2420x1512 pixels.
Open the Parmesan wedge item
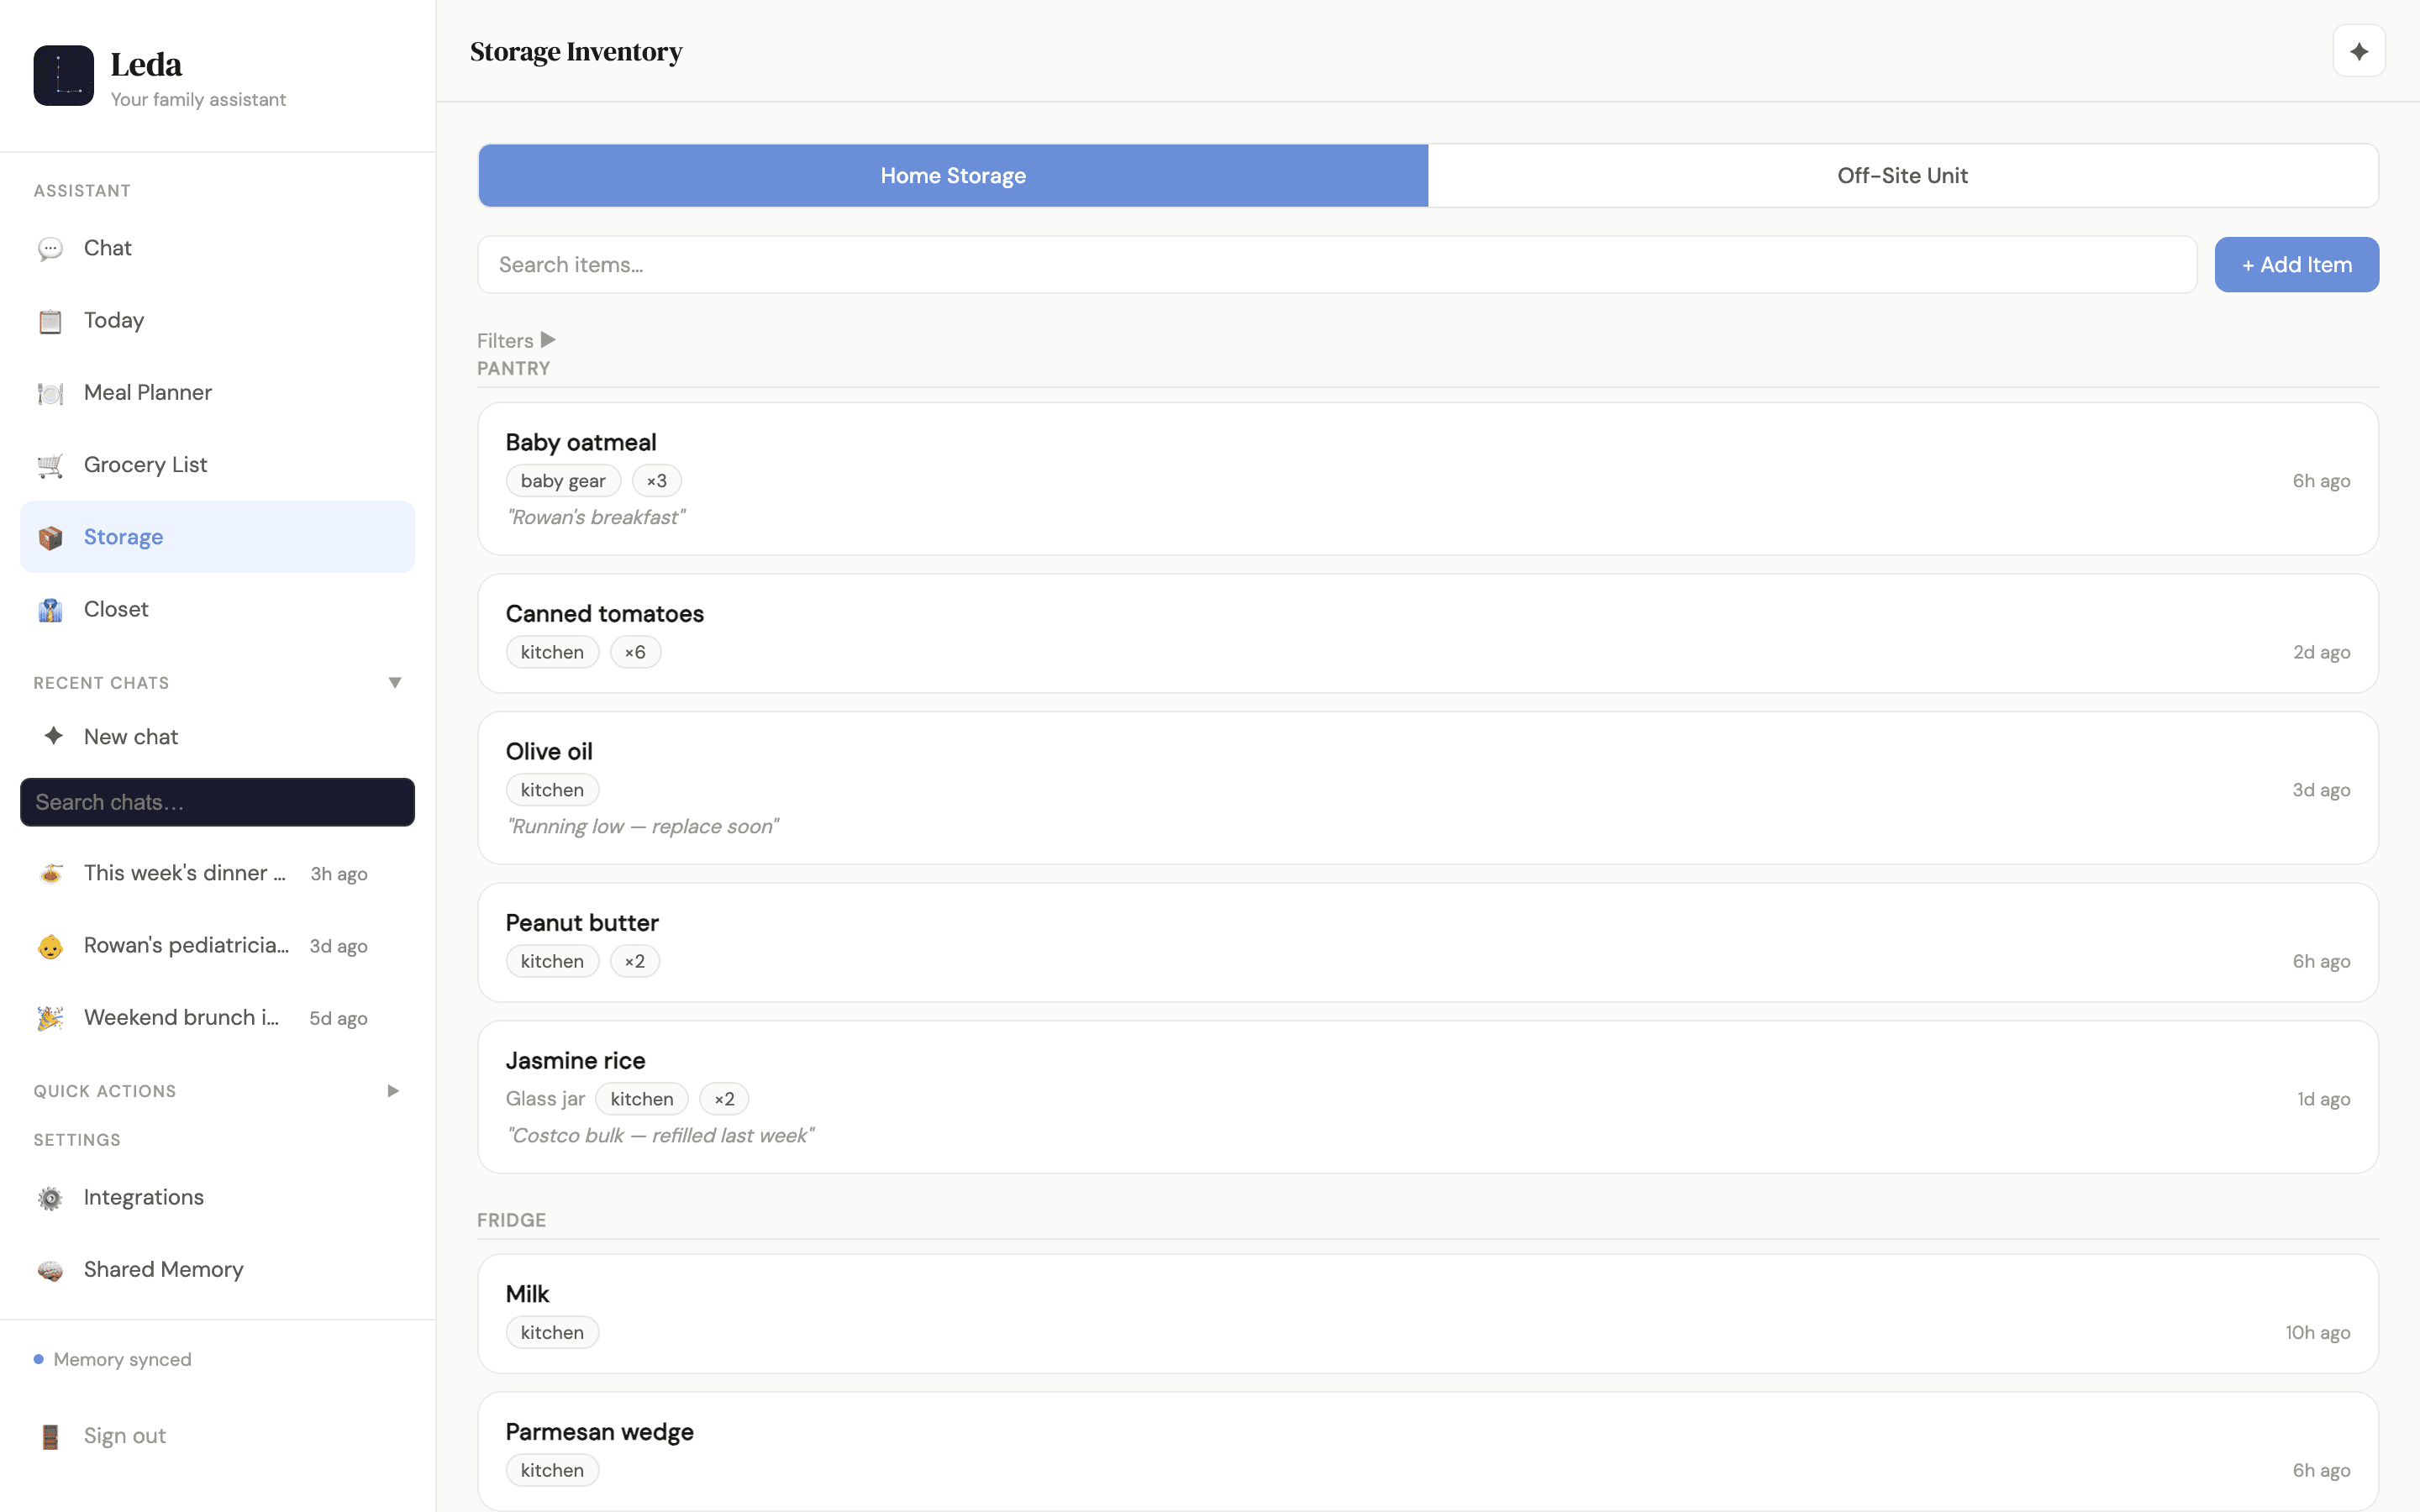[x=1428, y=1452]
